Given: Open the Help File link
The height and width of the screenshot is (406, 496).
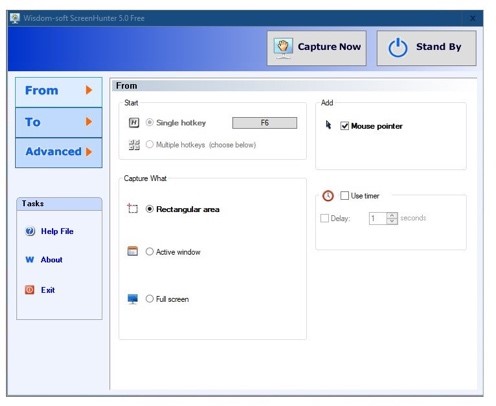Looking at the screenshot, I should (57, 231).
